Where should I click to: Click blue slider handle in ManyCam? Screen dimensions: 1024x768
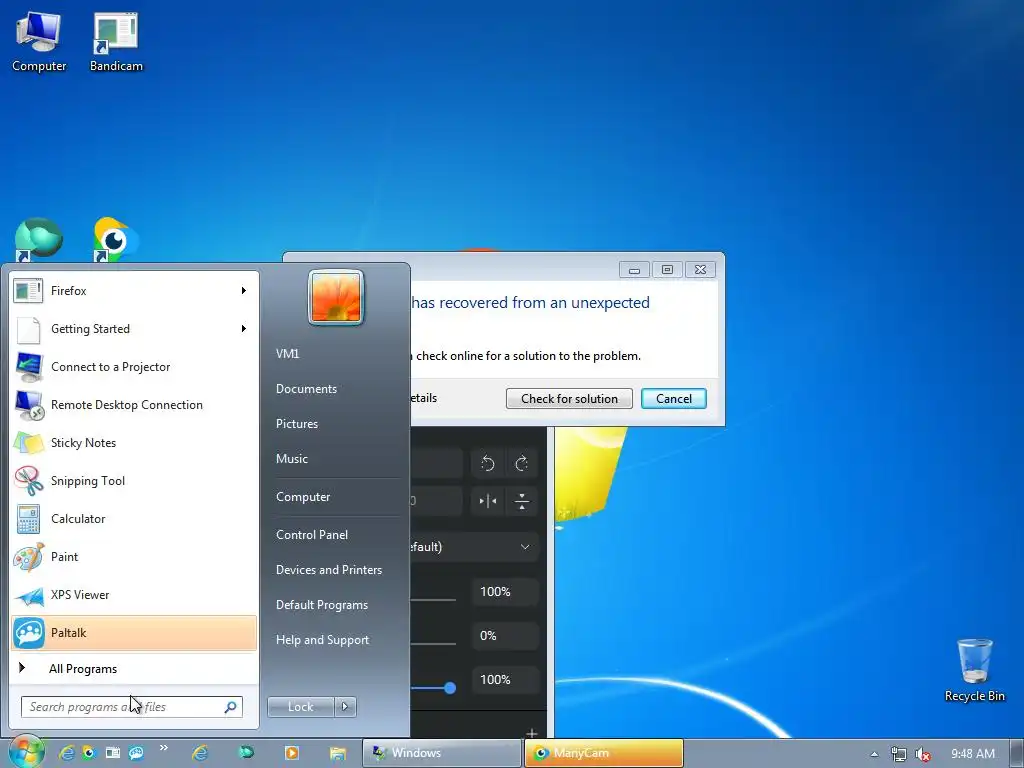tap(450, 688)
